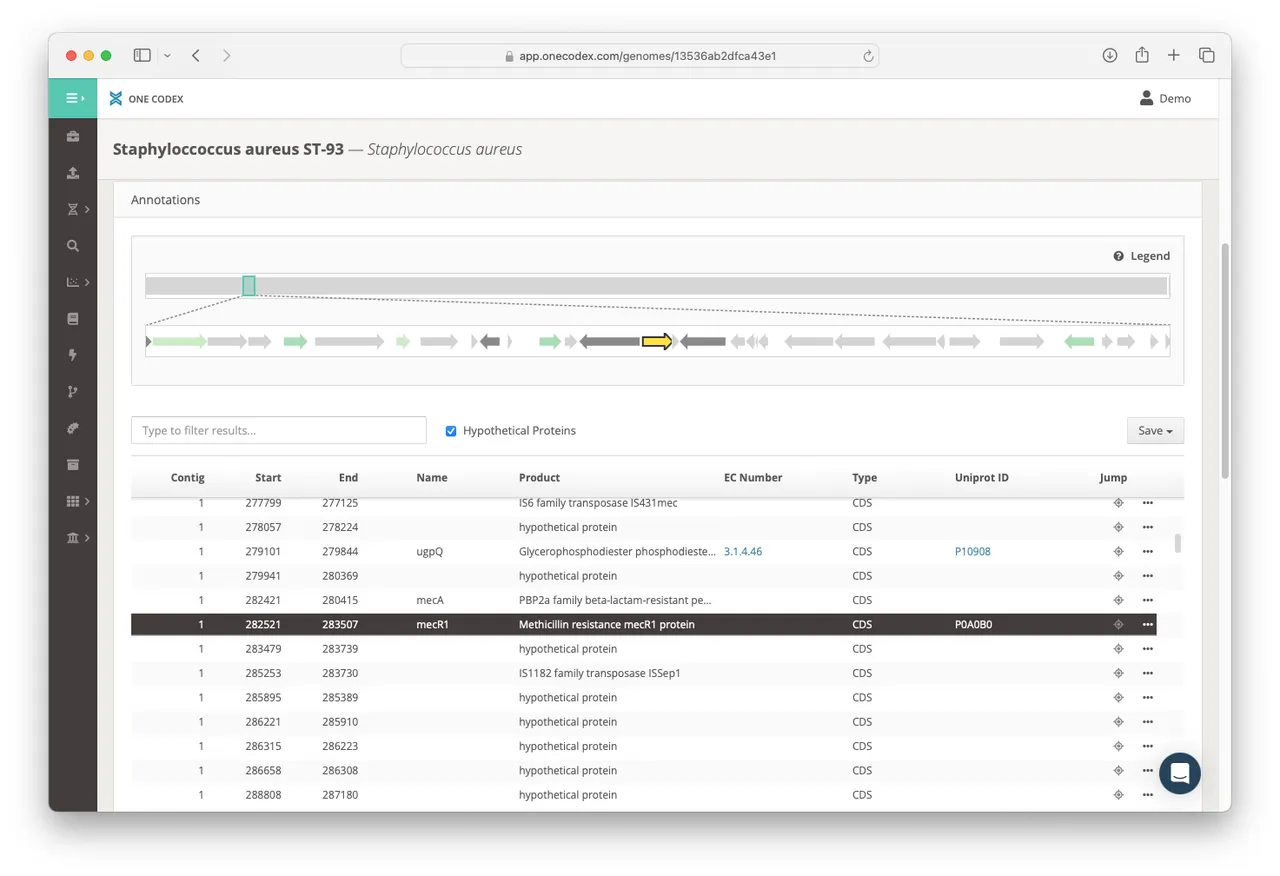
Task: Show Safari tab overview
Action: tap(1207, 56)
